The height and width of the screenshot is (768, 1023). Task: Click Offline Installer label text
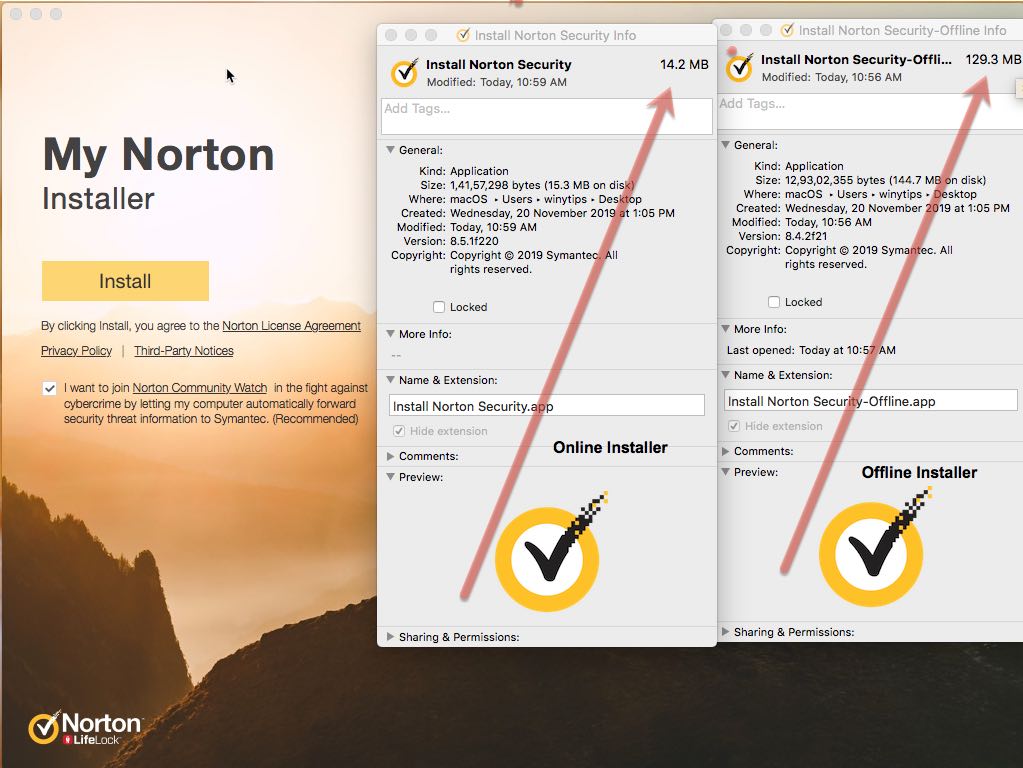[x=919, y=472]
